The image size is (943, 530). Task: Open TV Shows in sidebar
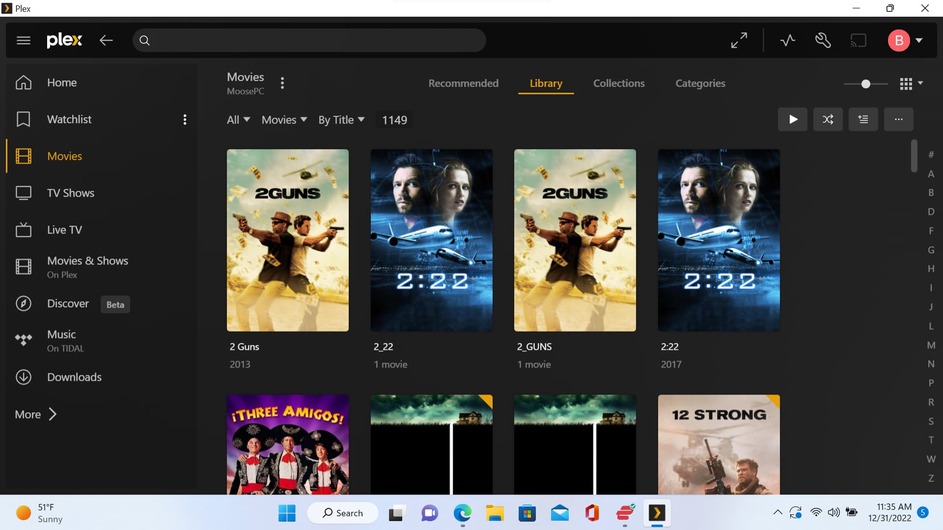coord(70,193)
